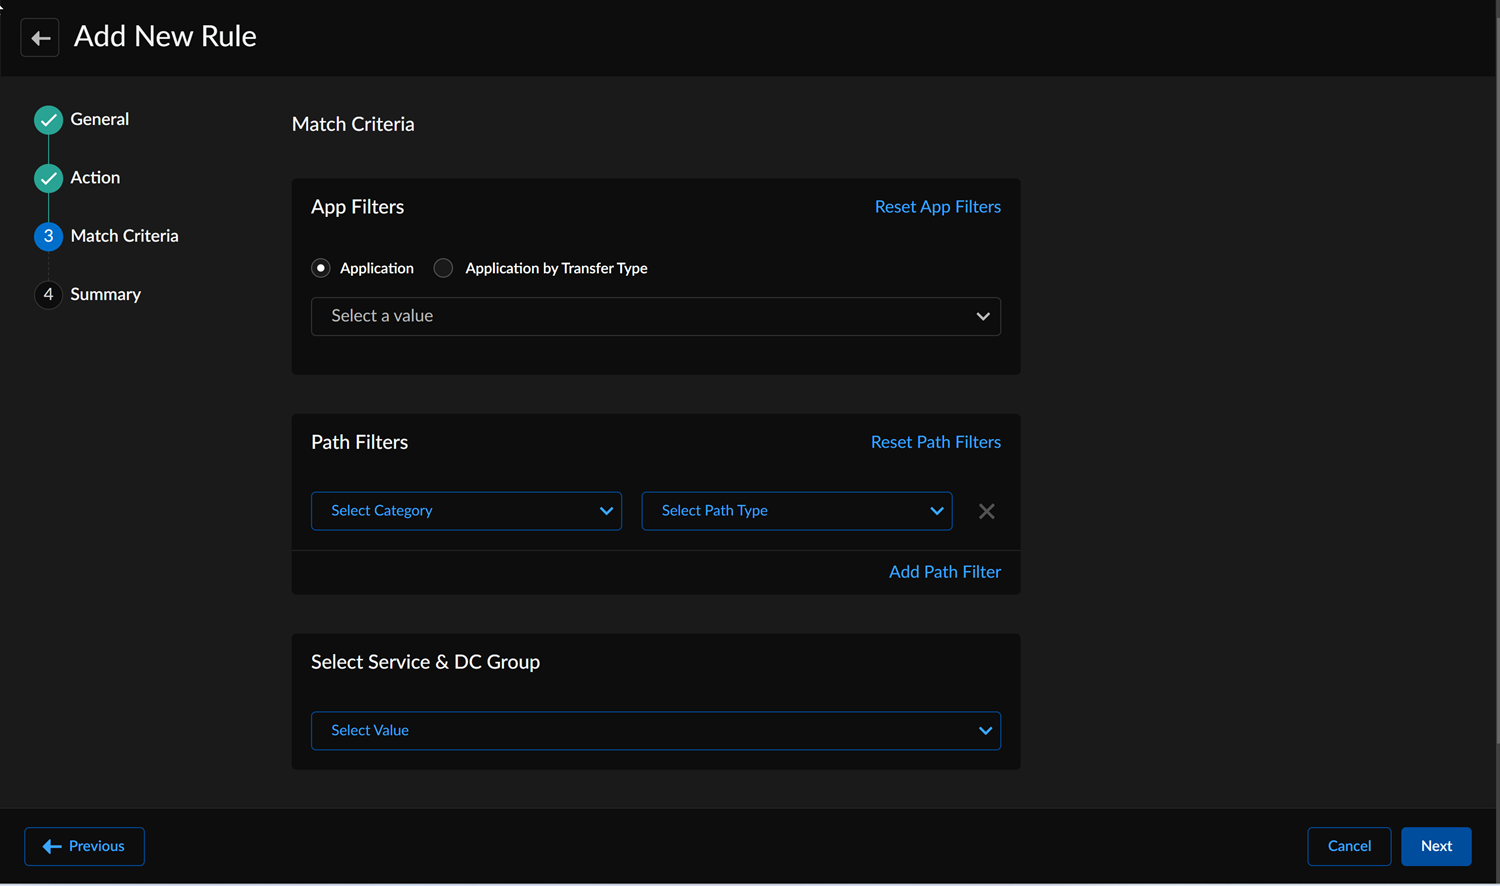Click Add Path Filter link
The image size is (1500, 886).
click(944, 572)
